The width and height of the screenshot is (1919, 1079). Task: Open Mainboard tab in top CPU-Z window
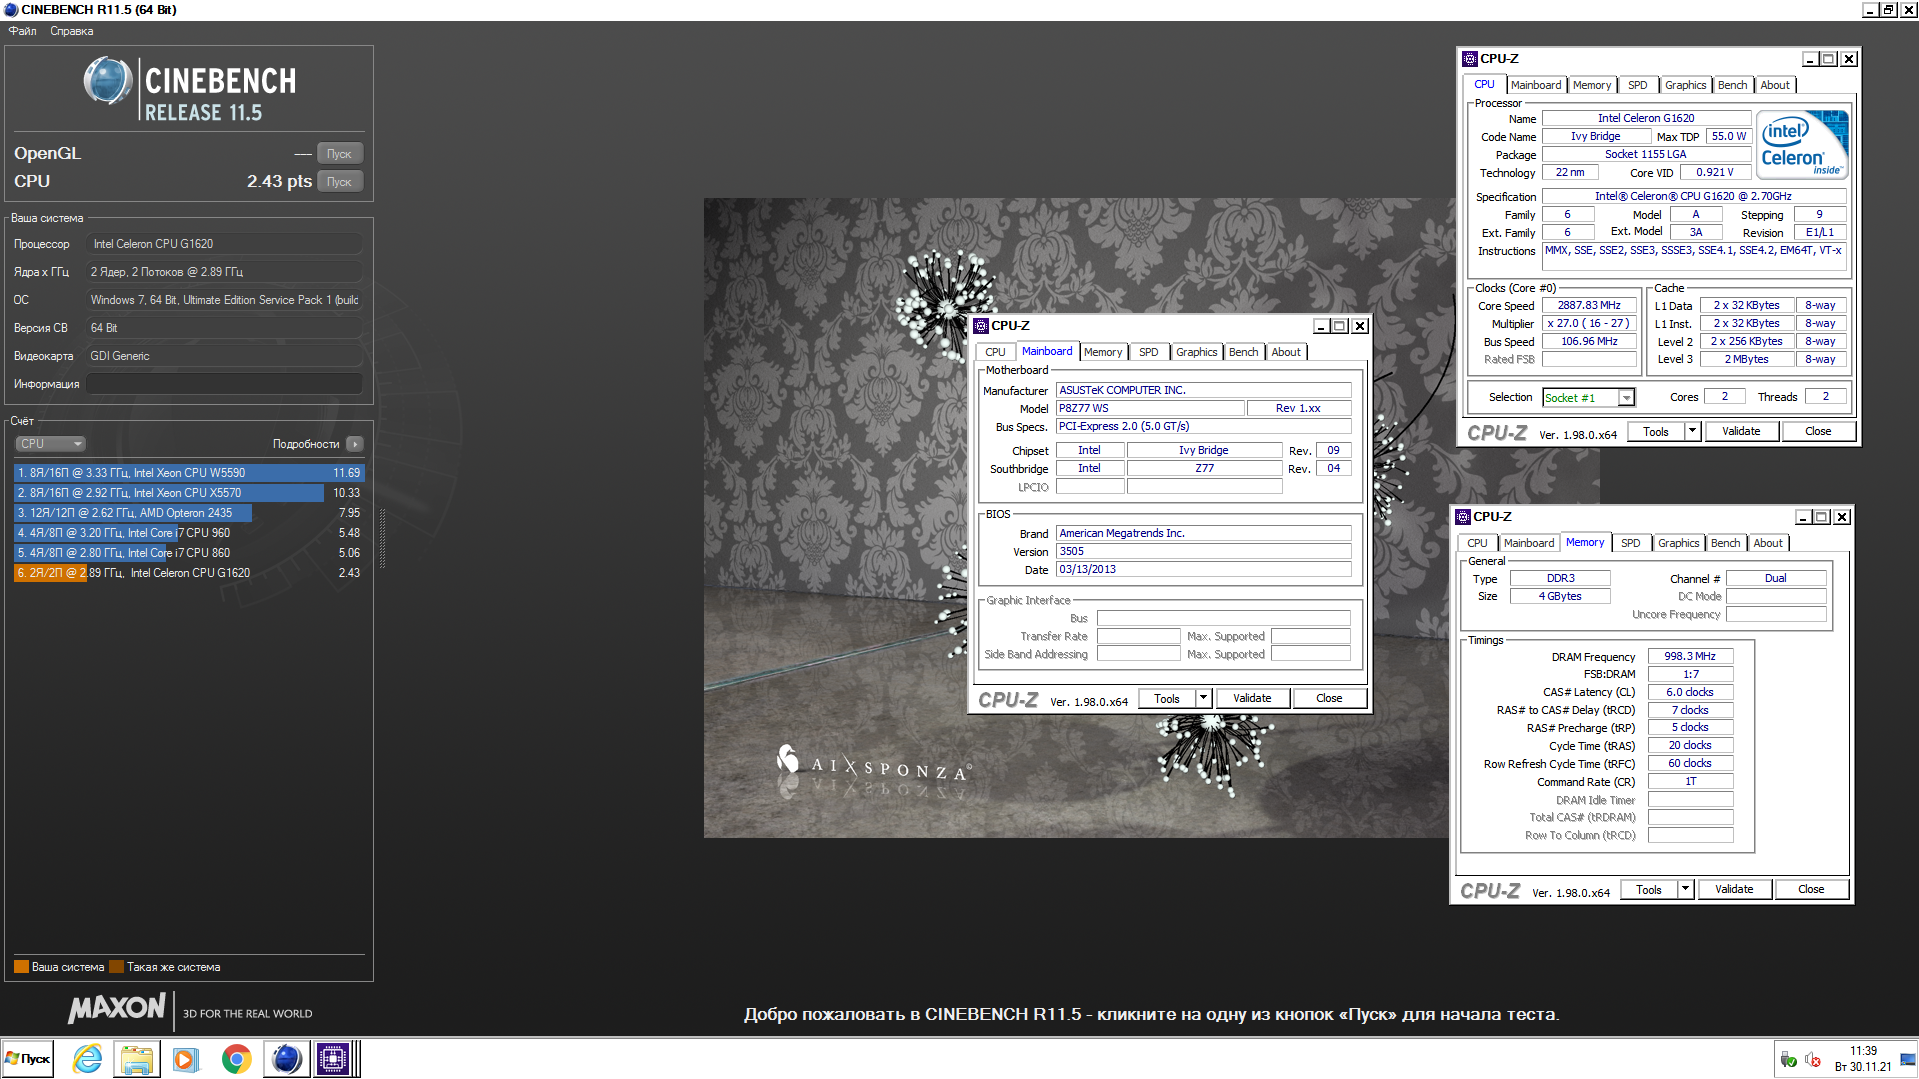pyautogui.click(x=1535, y=85)
